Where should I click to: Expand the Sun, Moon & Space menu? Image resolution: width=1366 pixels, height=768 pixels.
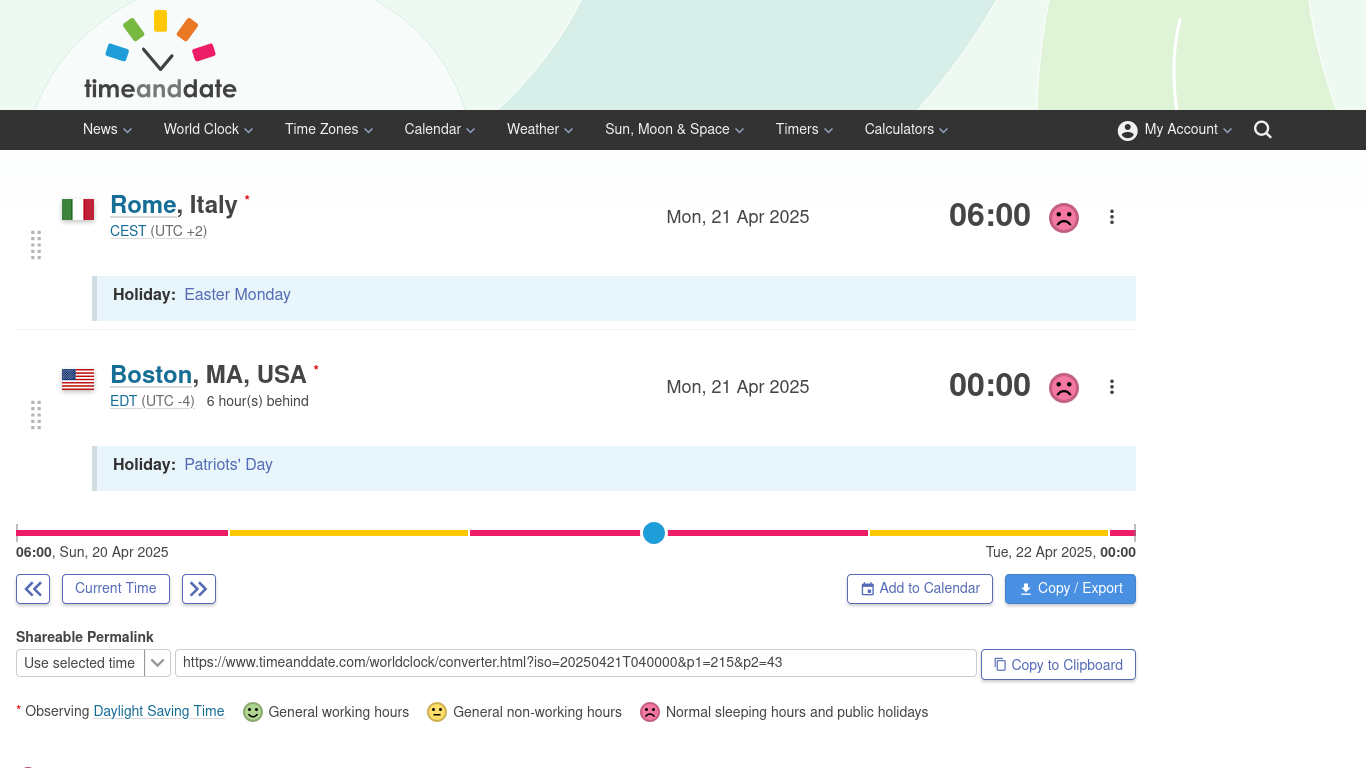pos(674,130)
